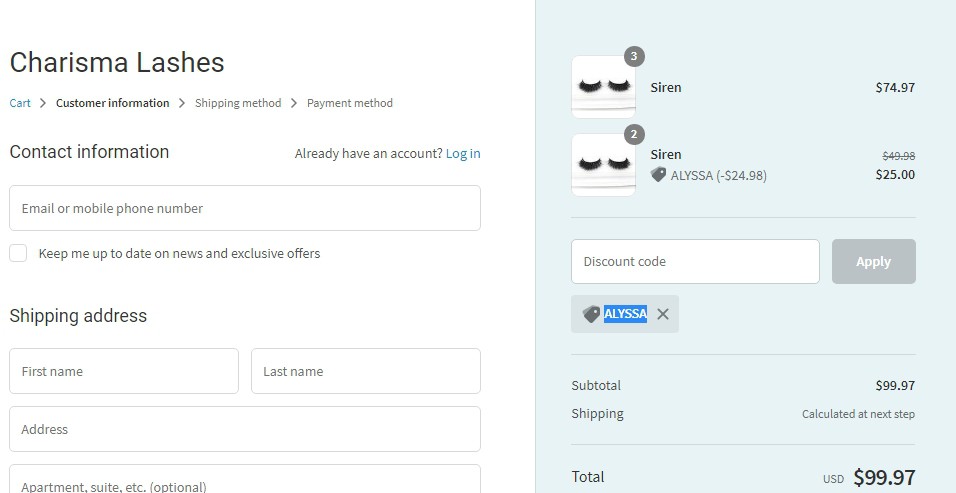The width and height of the screenshot is (956, 493).
Task: Click the quantity badge showing 3
Action: [634, 56]
